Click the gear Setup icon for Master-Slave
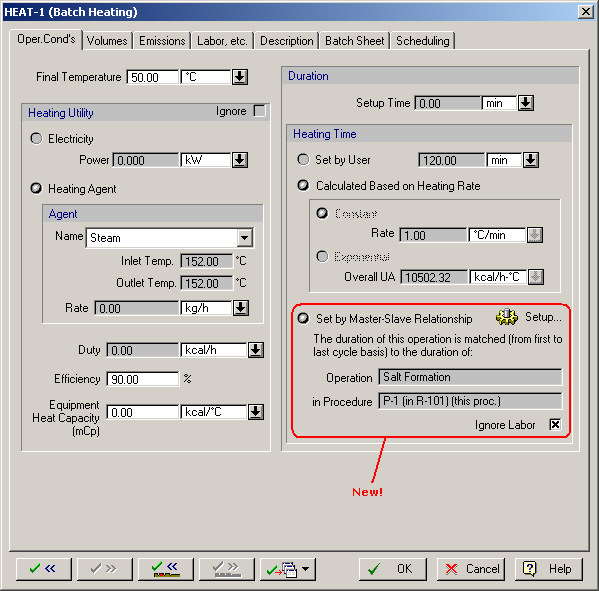This screenshot has width=599, height=591. 507,317
